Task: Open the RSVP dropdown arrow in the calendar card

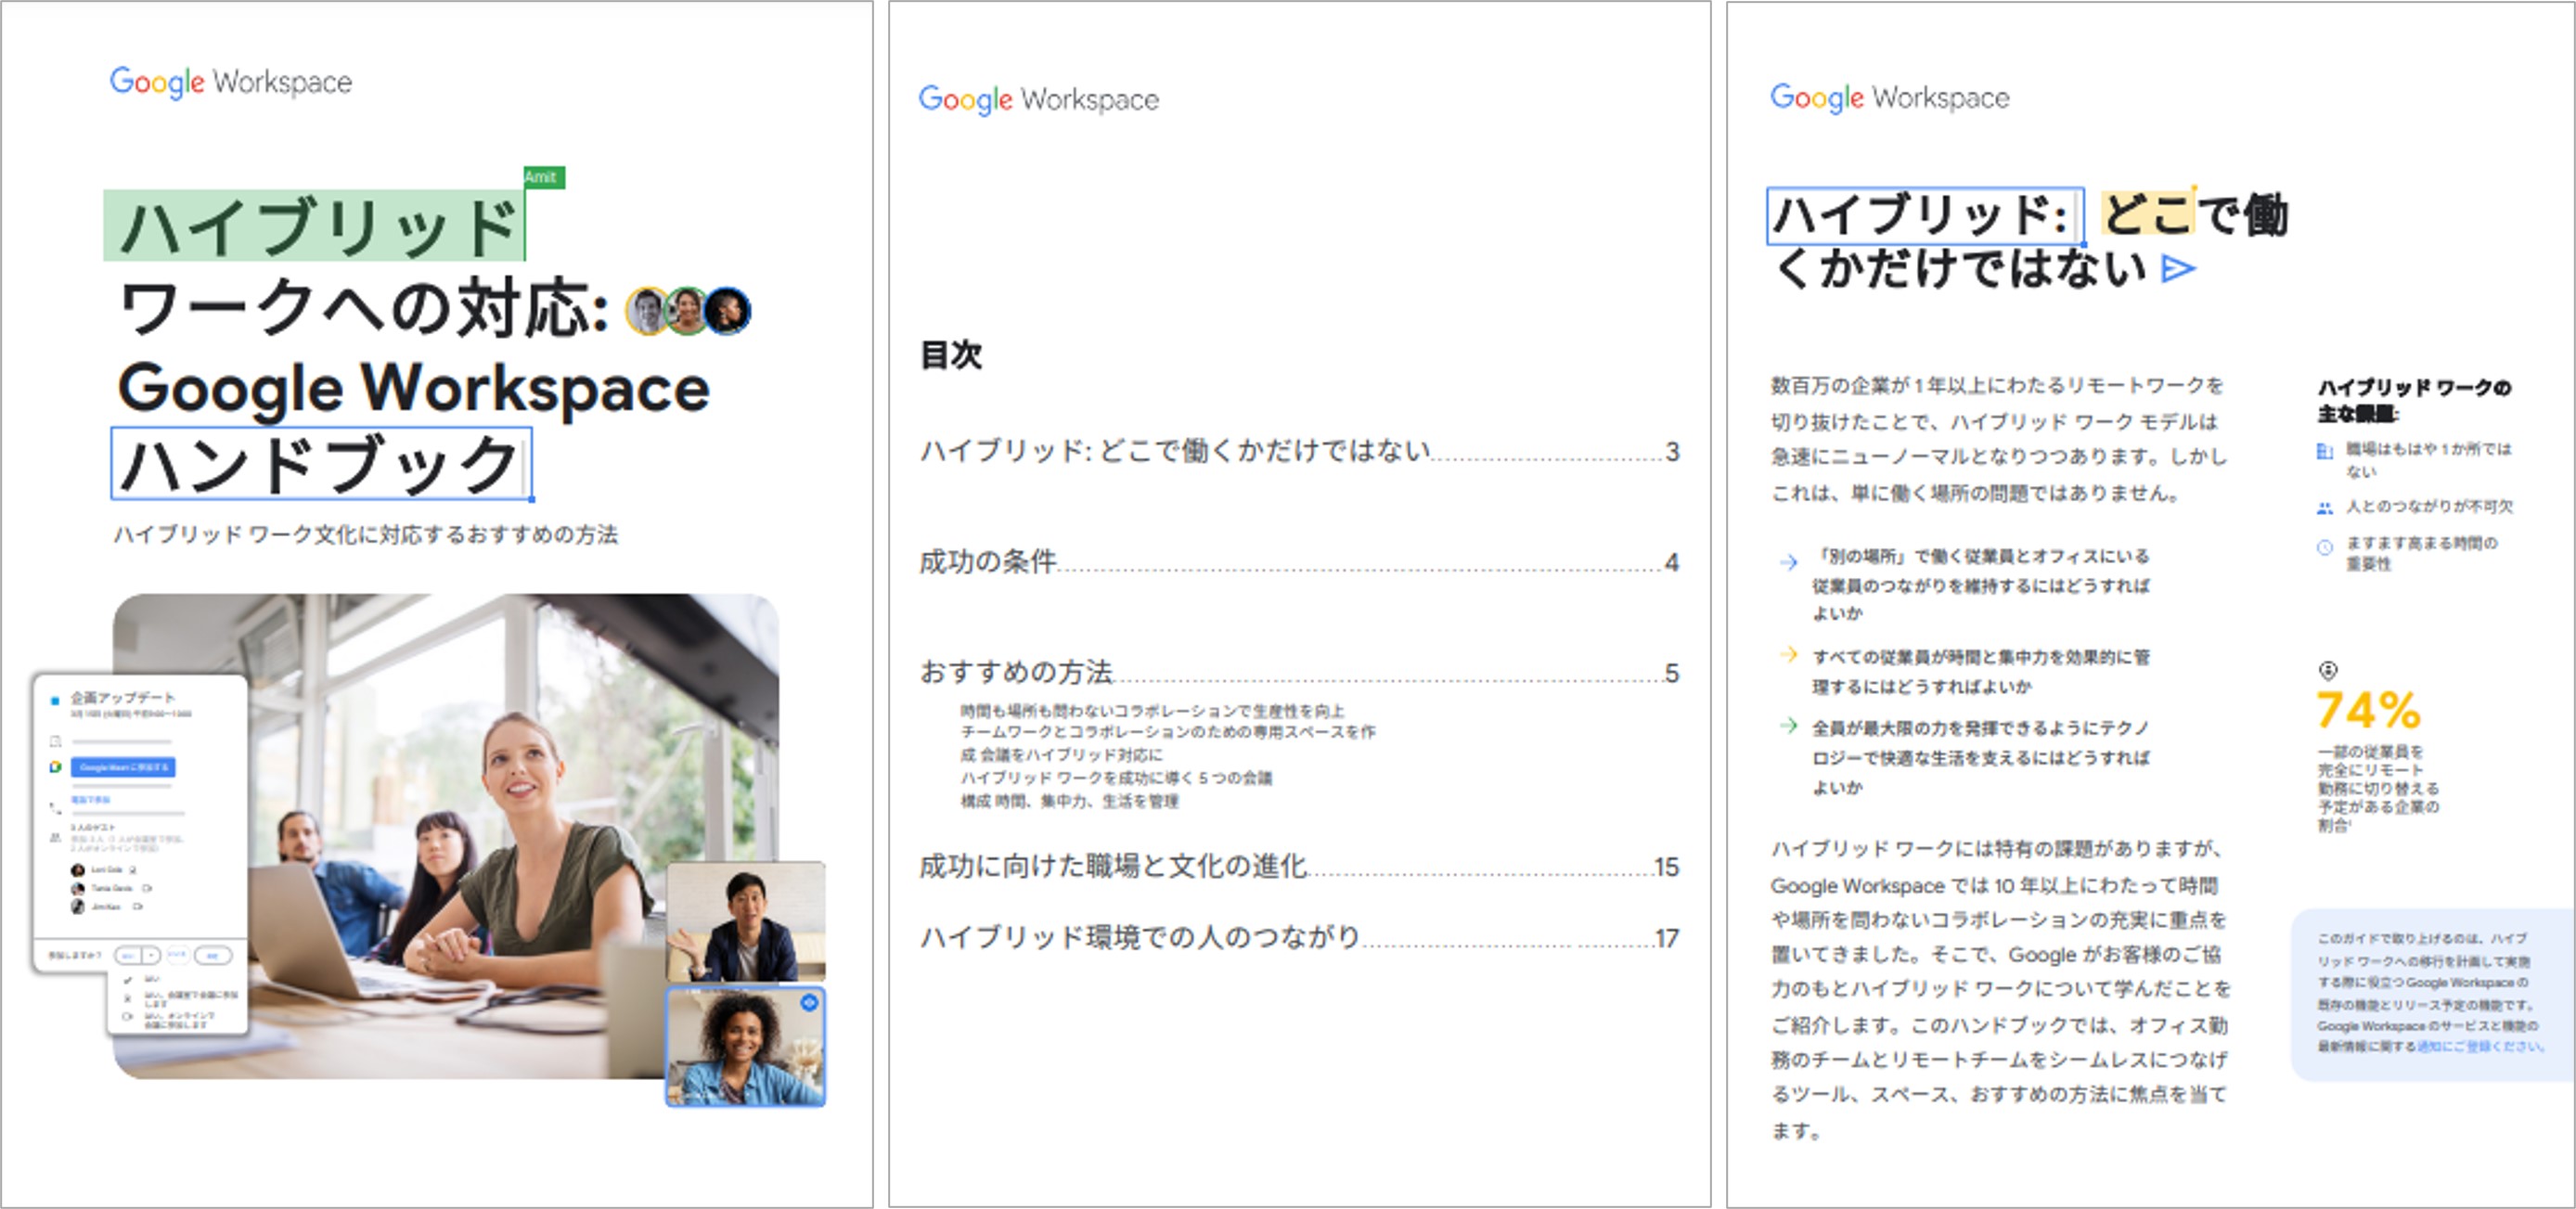Action: [152, 956]
